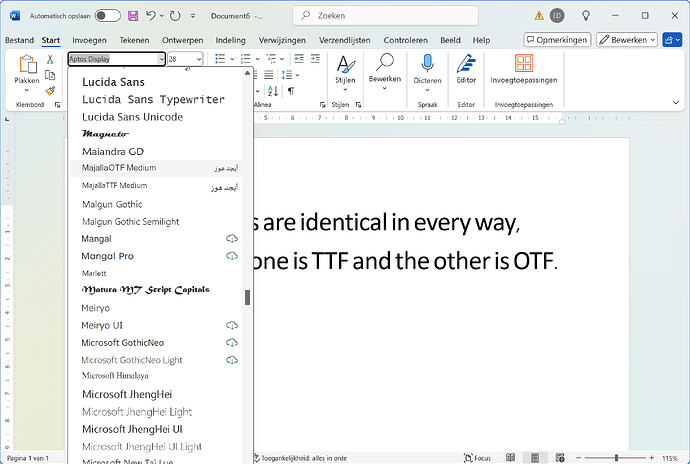Screen dimensions: 690x464
Task: Select print layout view icon
Action: tap(535, 458)
